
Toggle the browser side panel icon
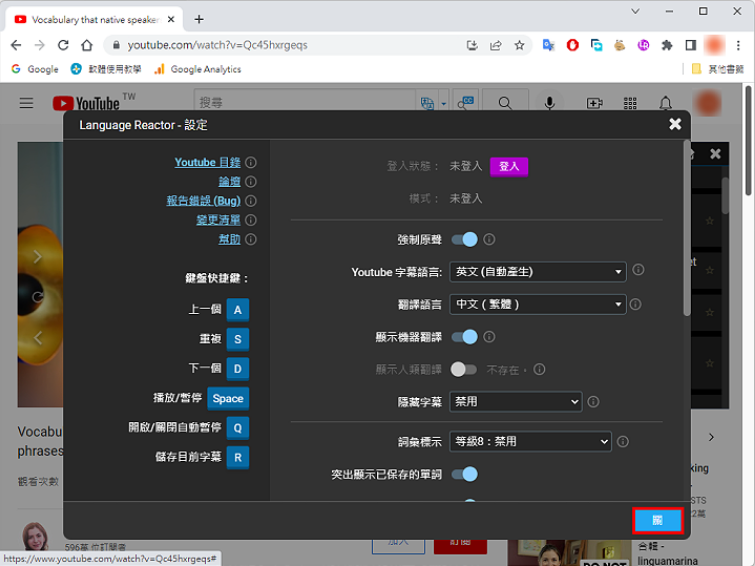click(690, 45)
